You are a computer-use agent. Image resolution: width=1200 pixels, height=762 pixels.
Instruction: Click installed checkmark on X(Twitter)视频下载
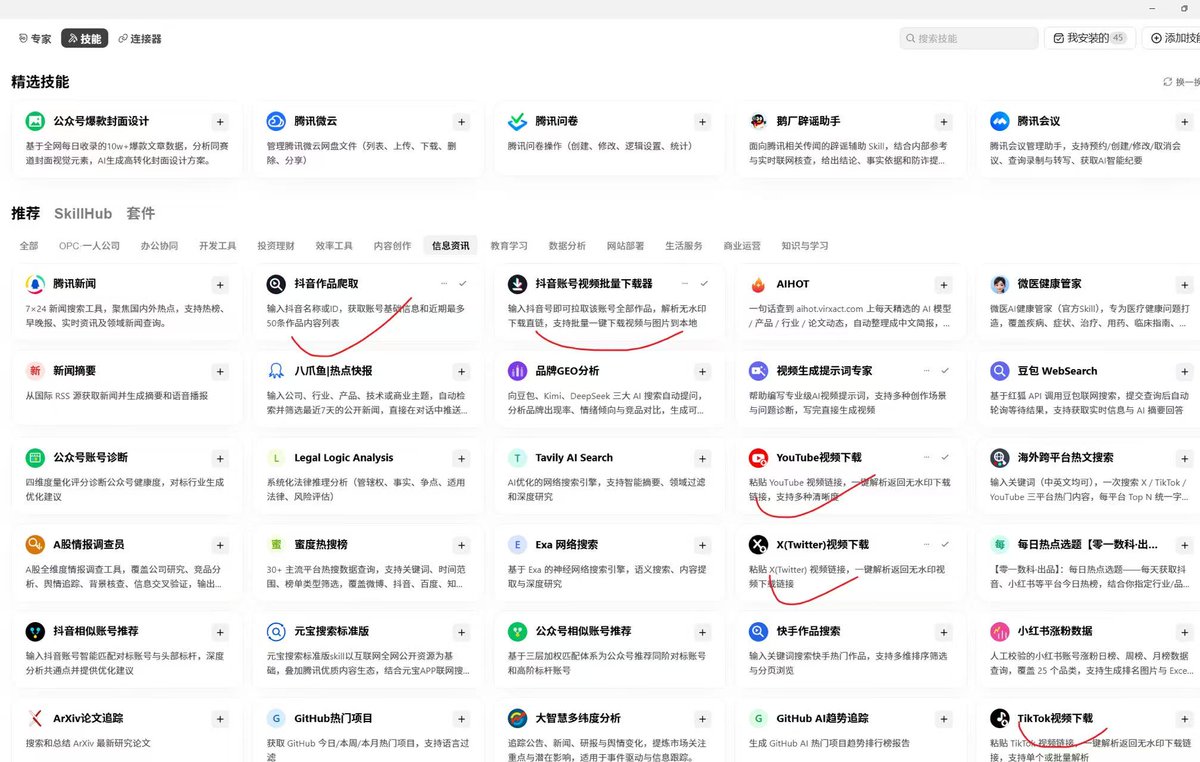pos(945,544)
